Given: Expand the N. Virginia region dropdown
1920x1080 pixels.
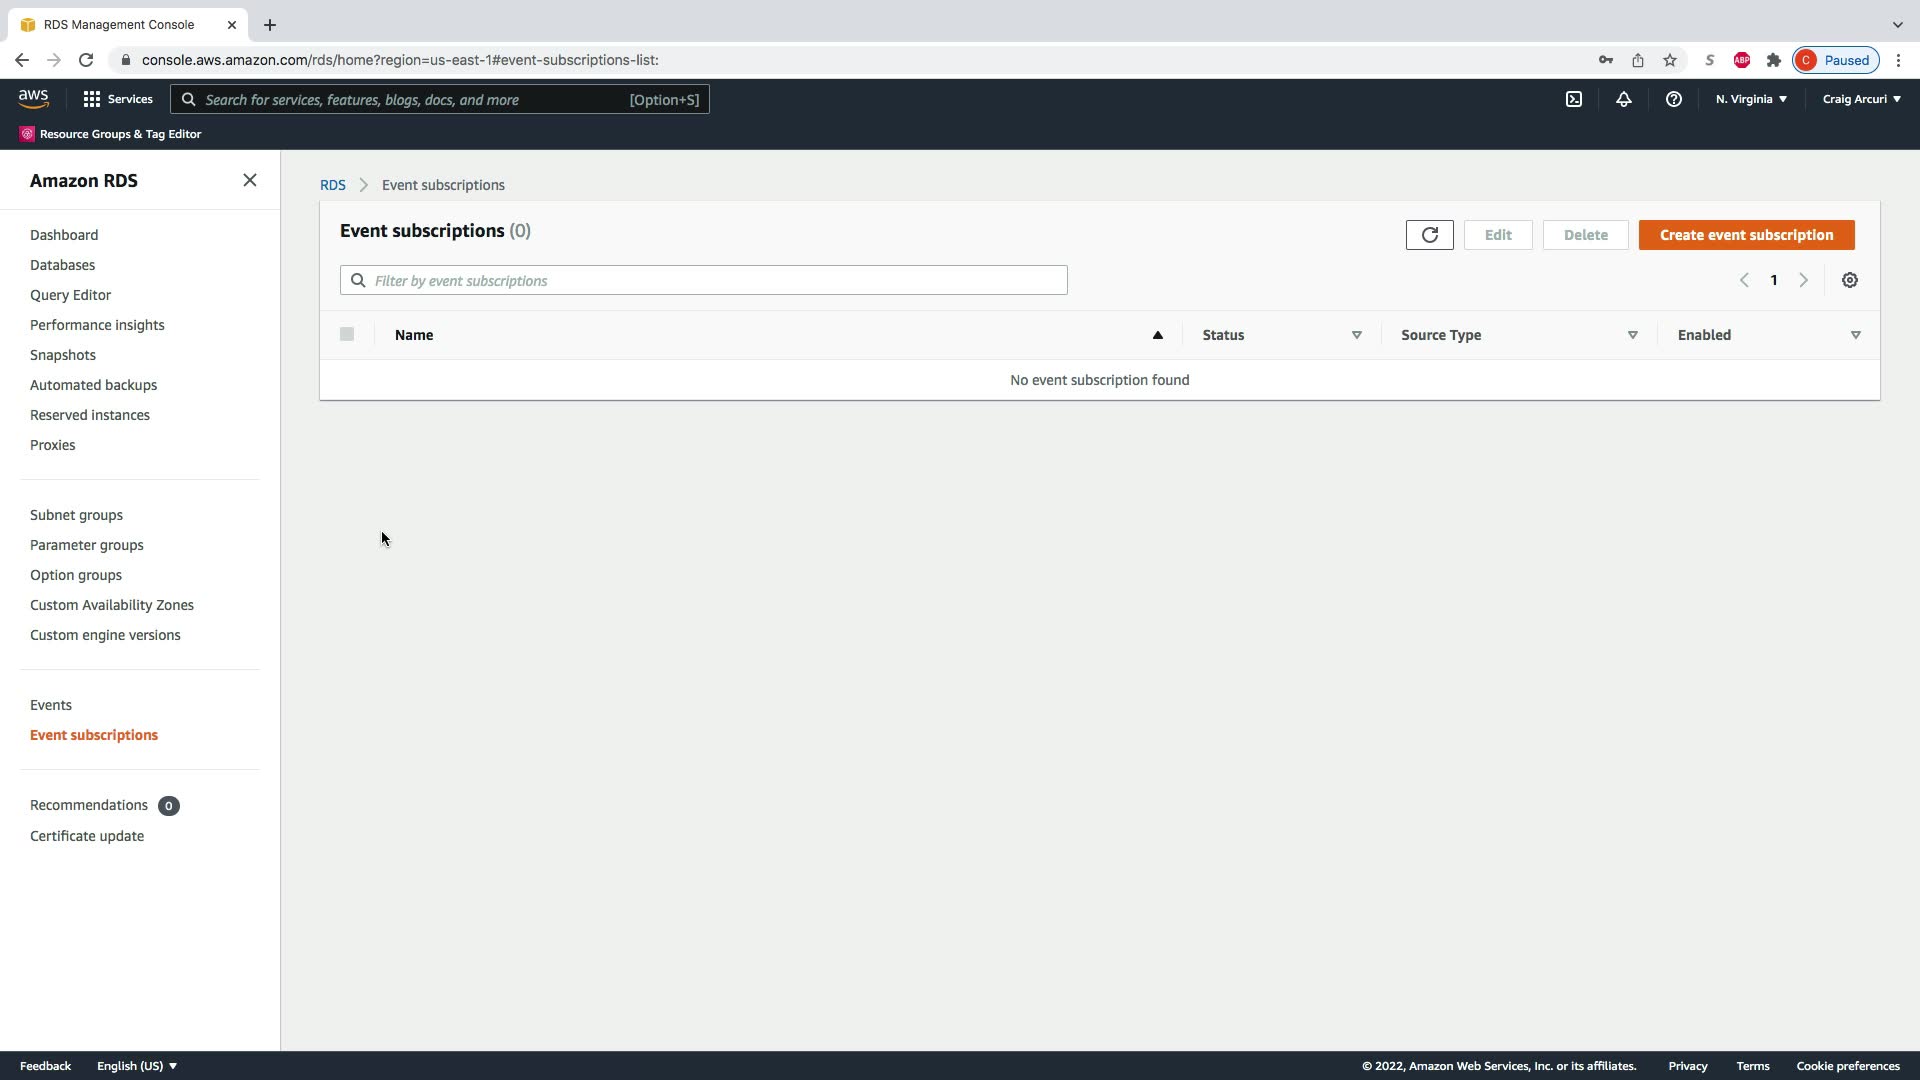Looking at the screenshot, I should 1751,99.
